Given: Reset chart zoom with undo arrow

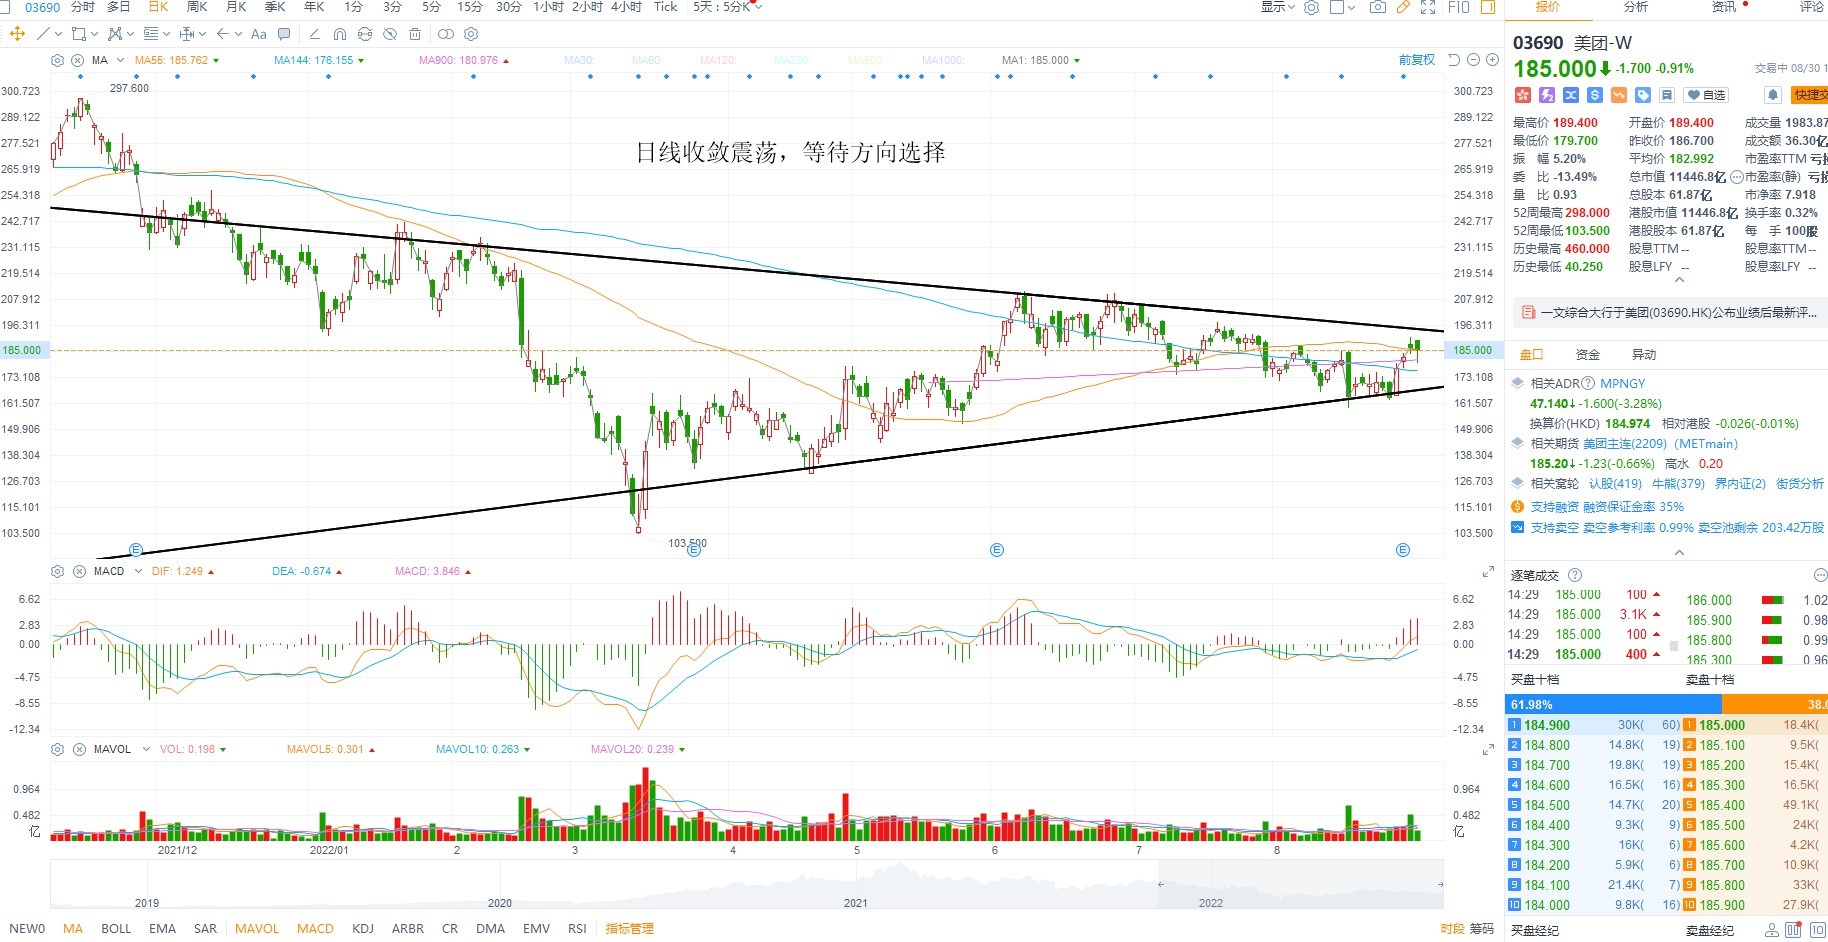Looking at the screenshot, I should coord(1454,60).
